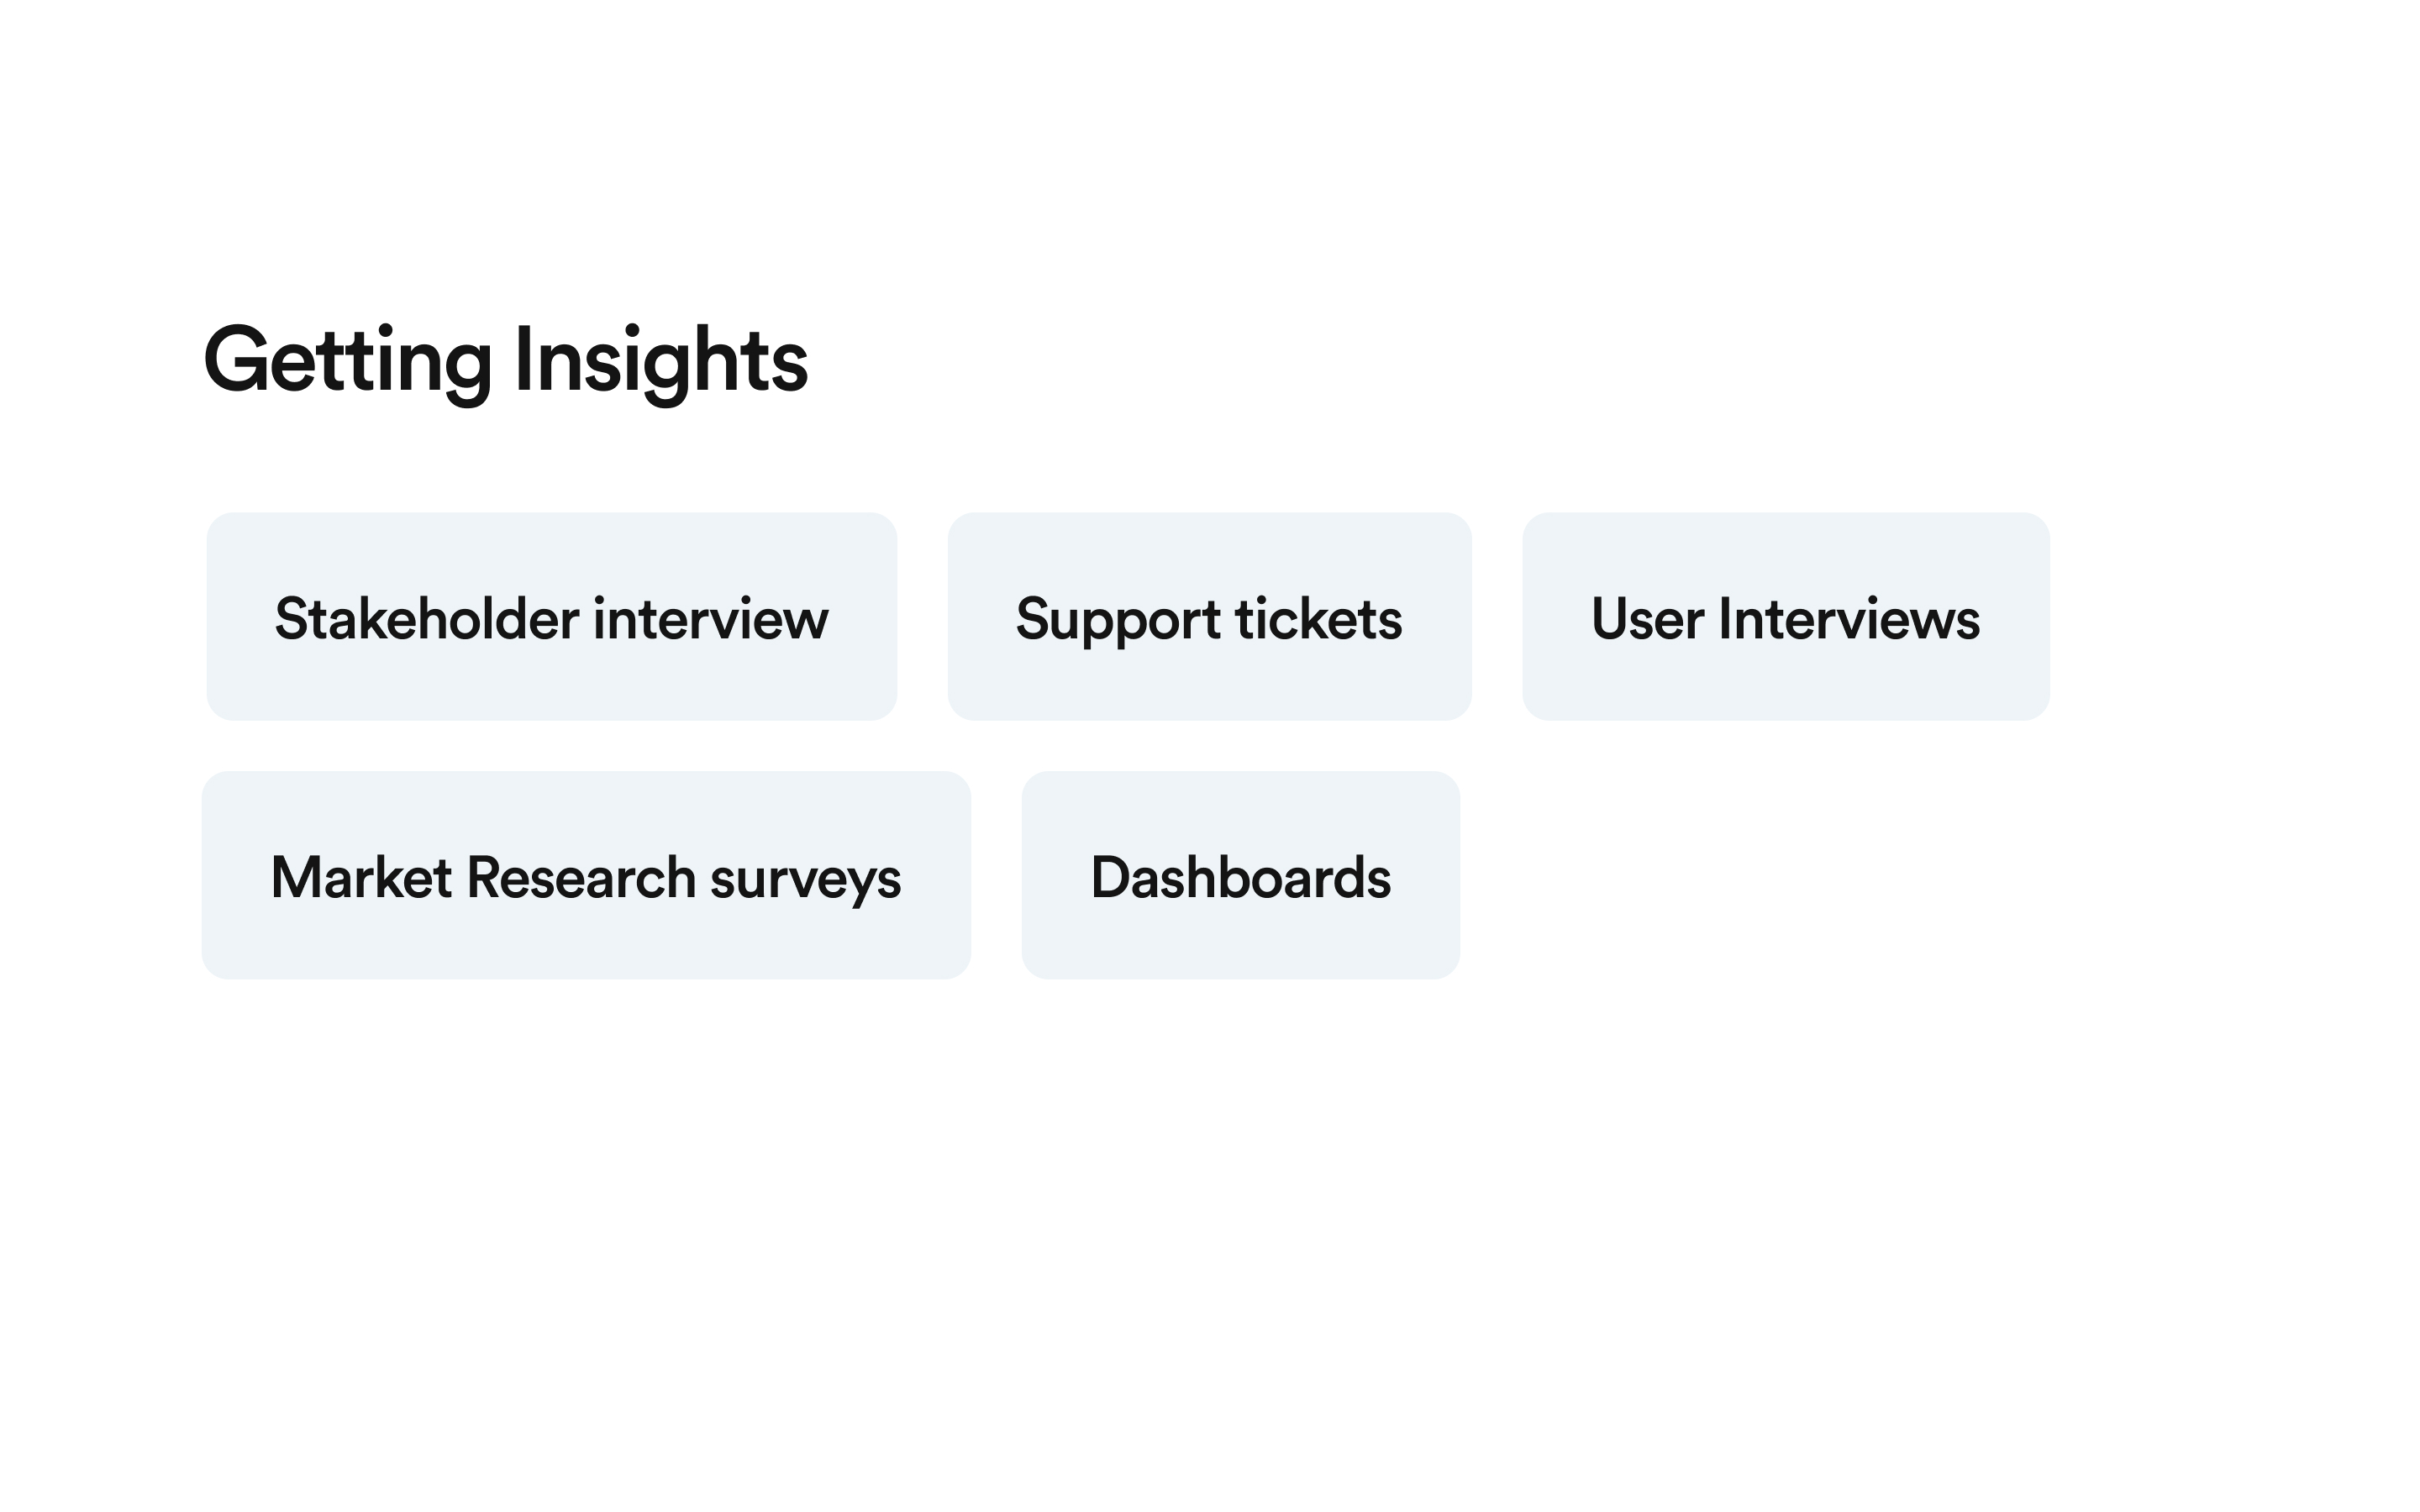Click the word "Market" in surveys card
Screen dimensions: 2420x1512
361,877
